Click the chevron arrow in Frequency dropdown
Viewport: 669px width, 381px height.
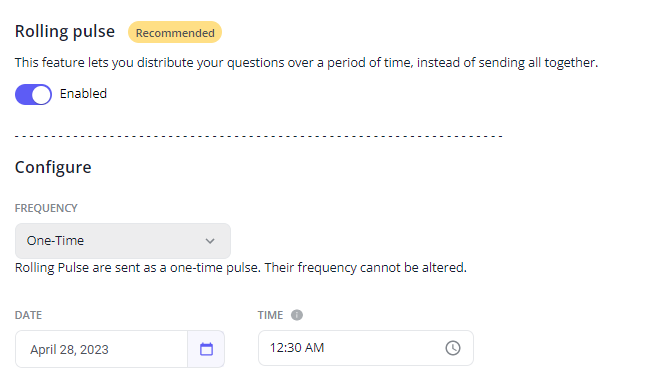click(210, 241)
